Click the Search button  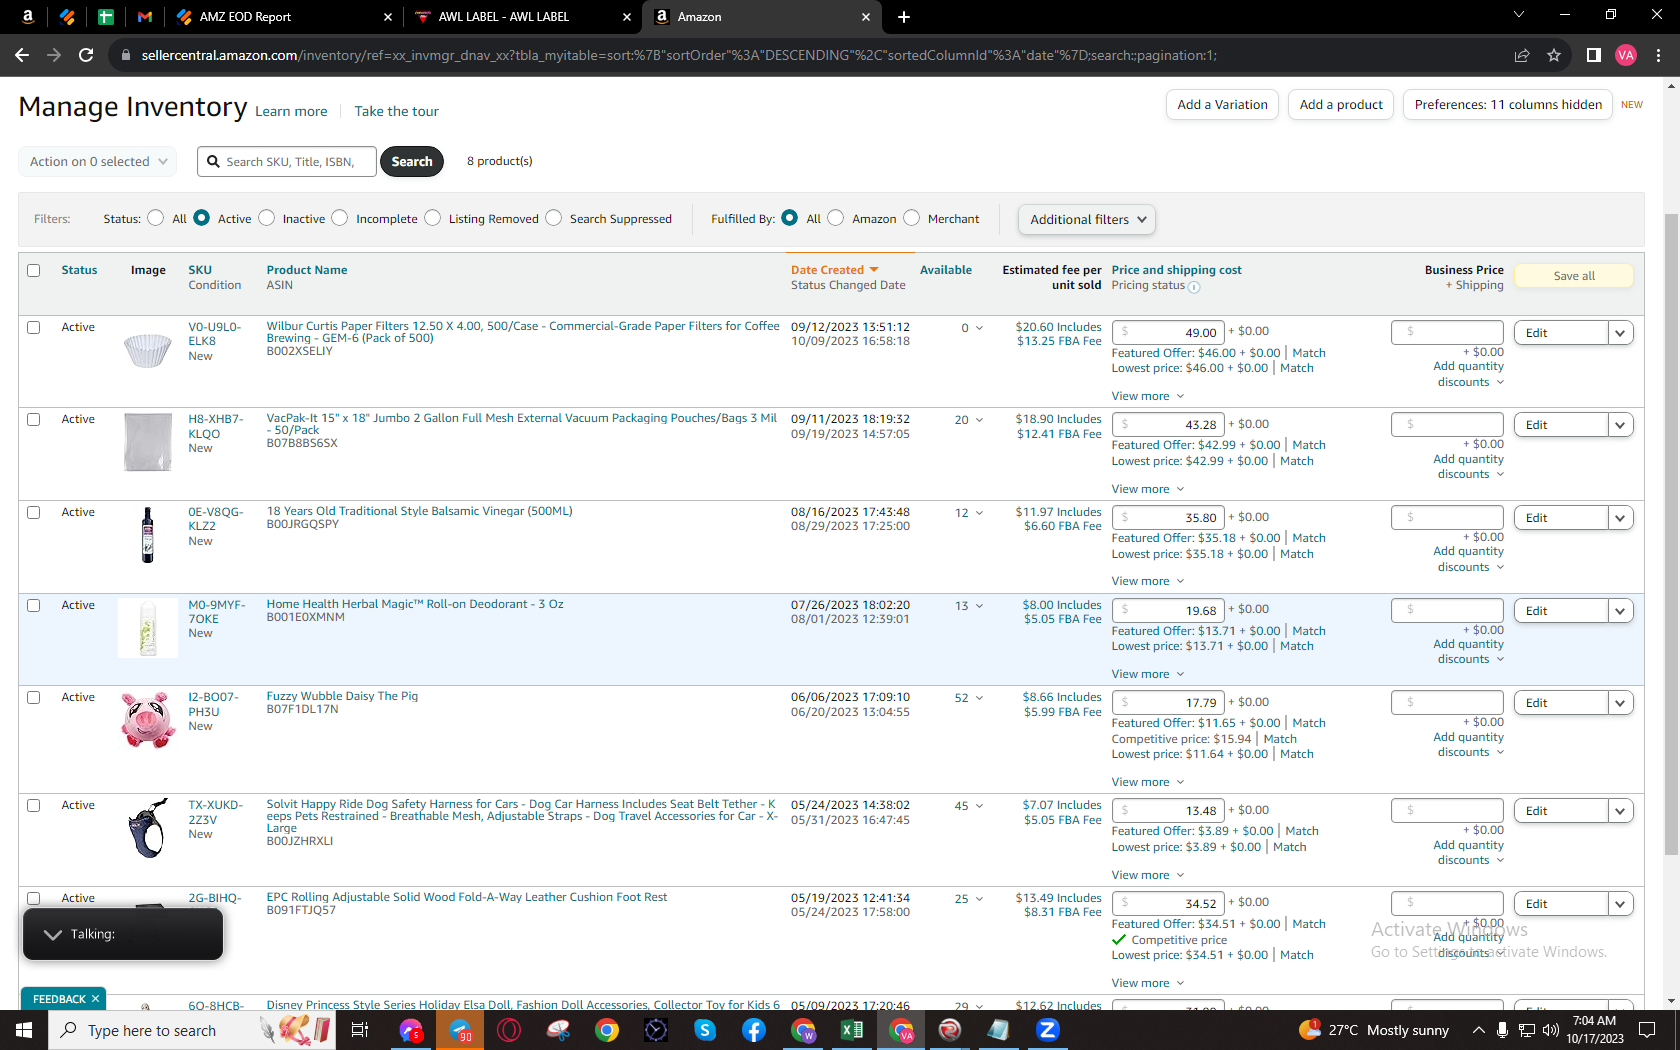coord(412,161)
